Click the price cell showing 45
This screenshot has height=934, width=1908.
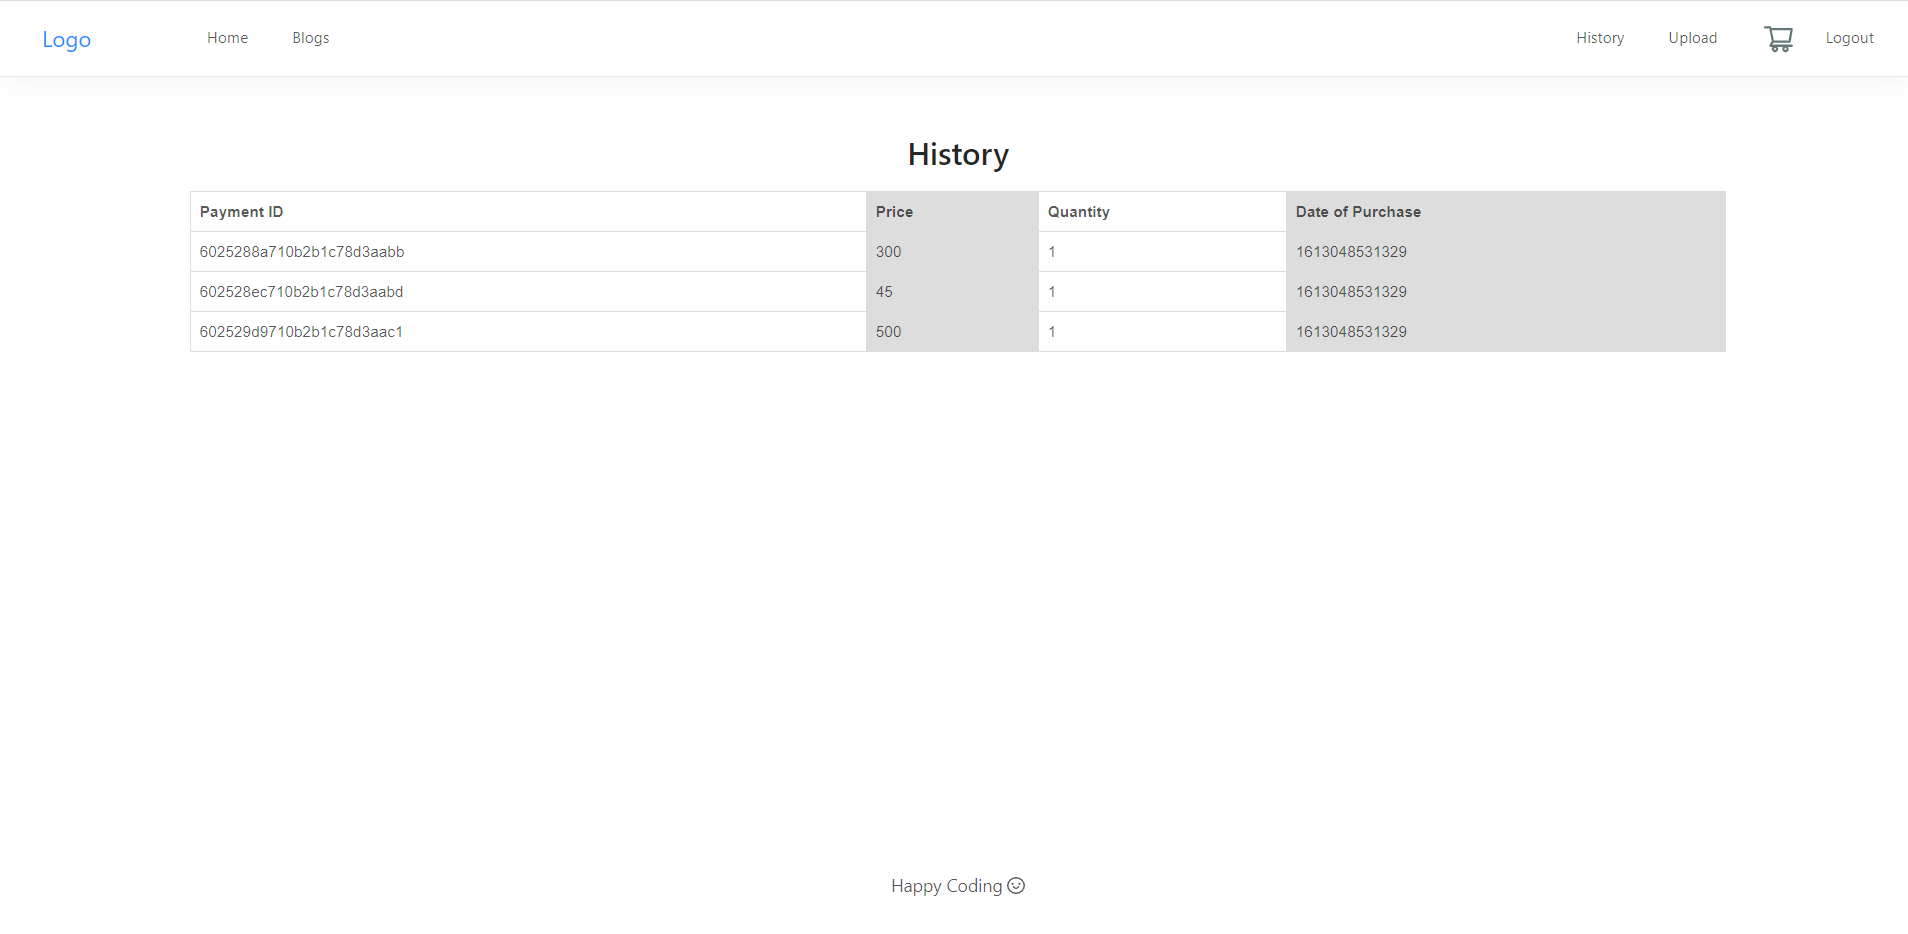click(x=884, y=291)
